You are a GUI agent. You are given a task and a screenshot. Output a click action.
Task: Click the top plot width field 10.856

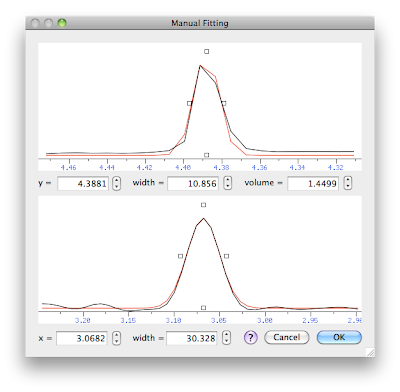click(193, 183)
